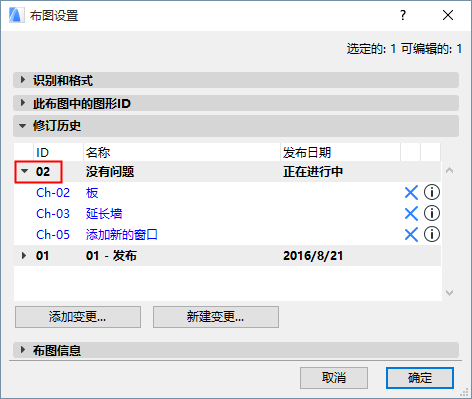The image size is (472, 399).
Task: Remove change Ch-05 with its blue X
Action: pyautogui.click(x=411, y=235)
